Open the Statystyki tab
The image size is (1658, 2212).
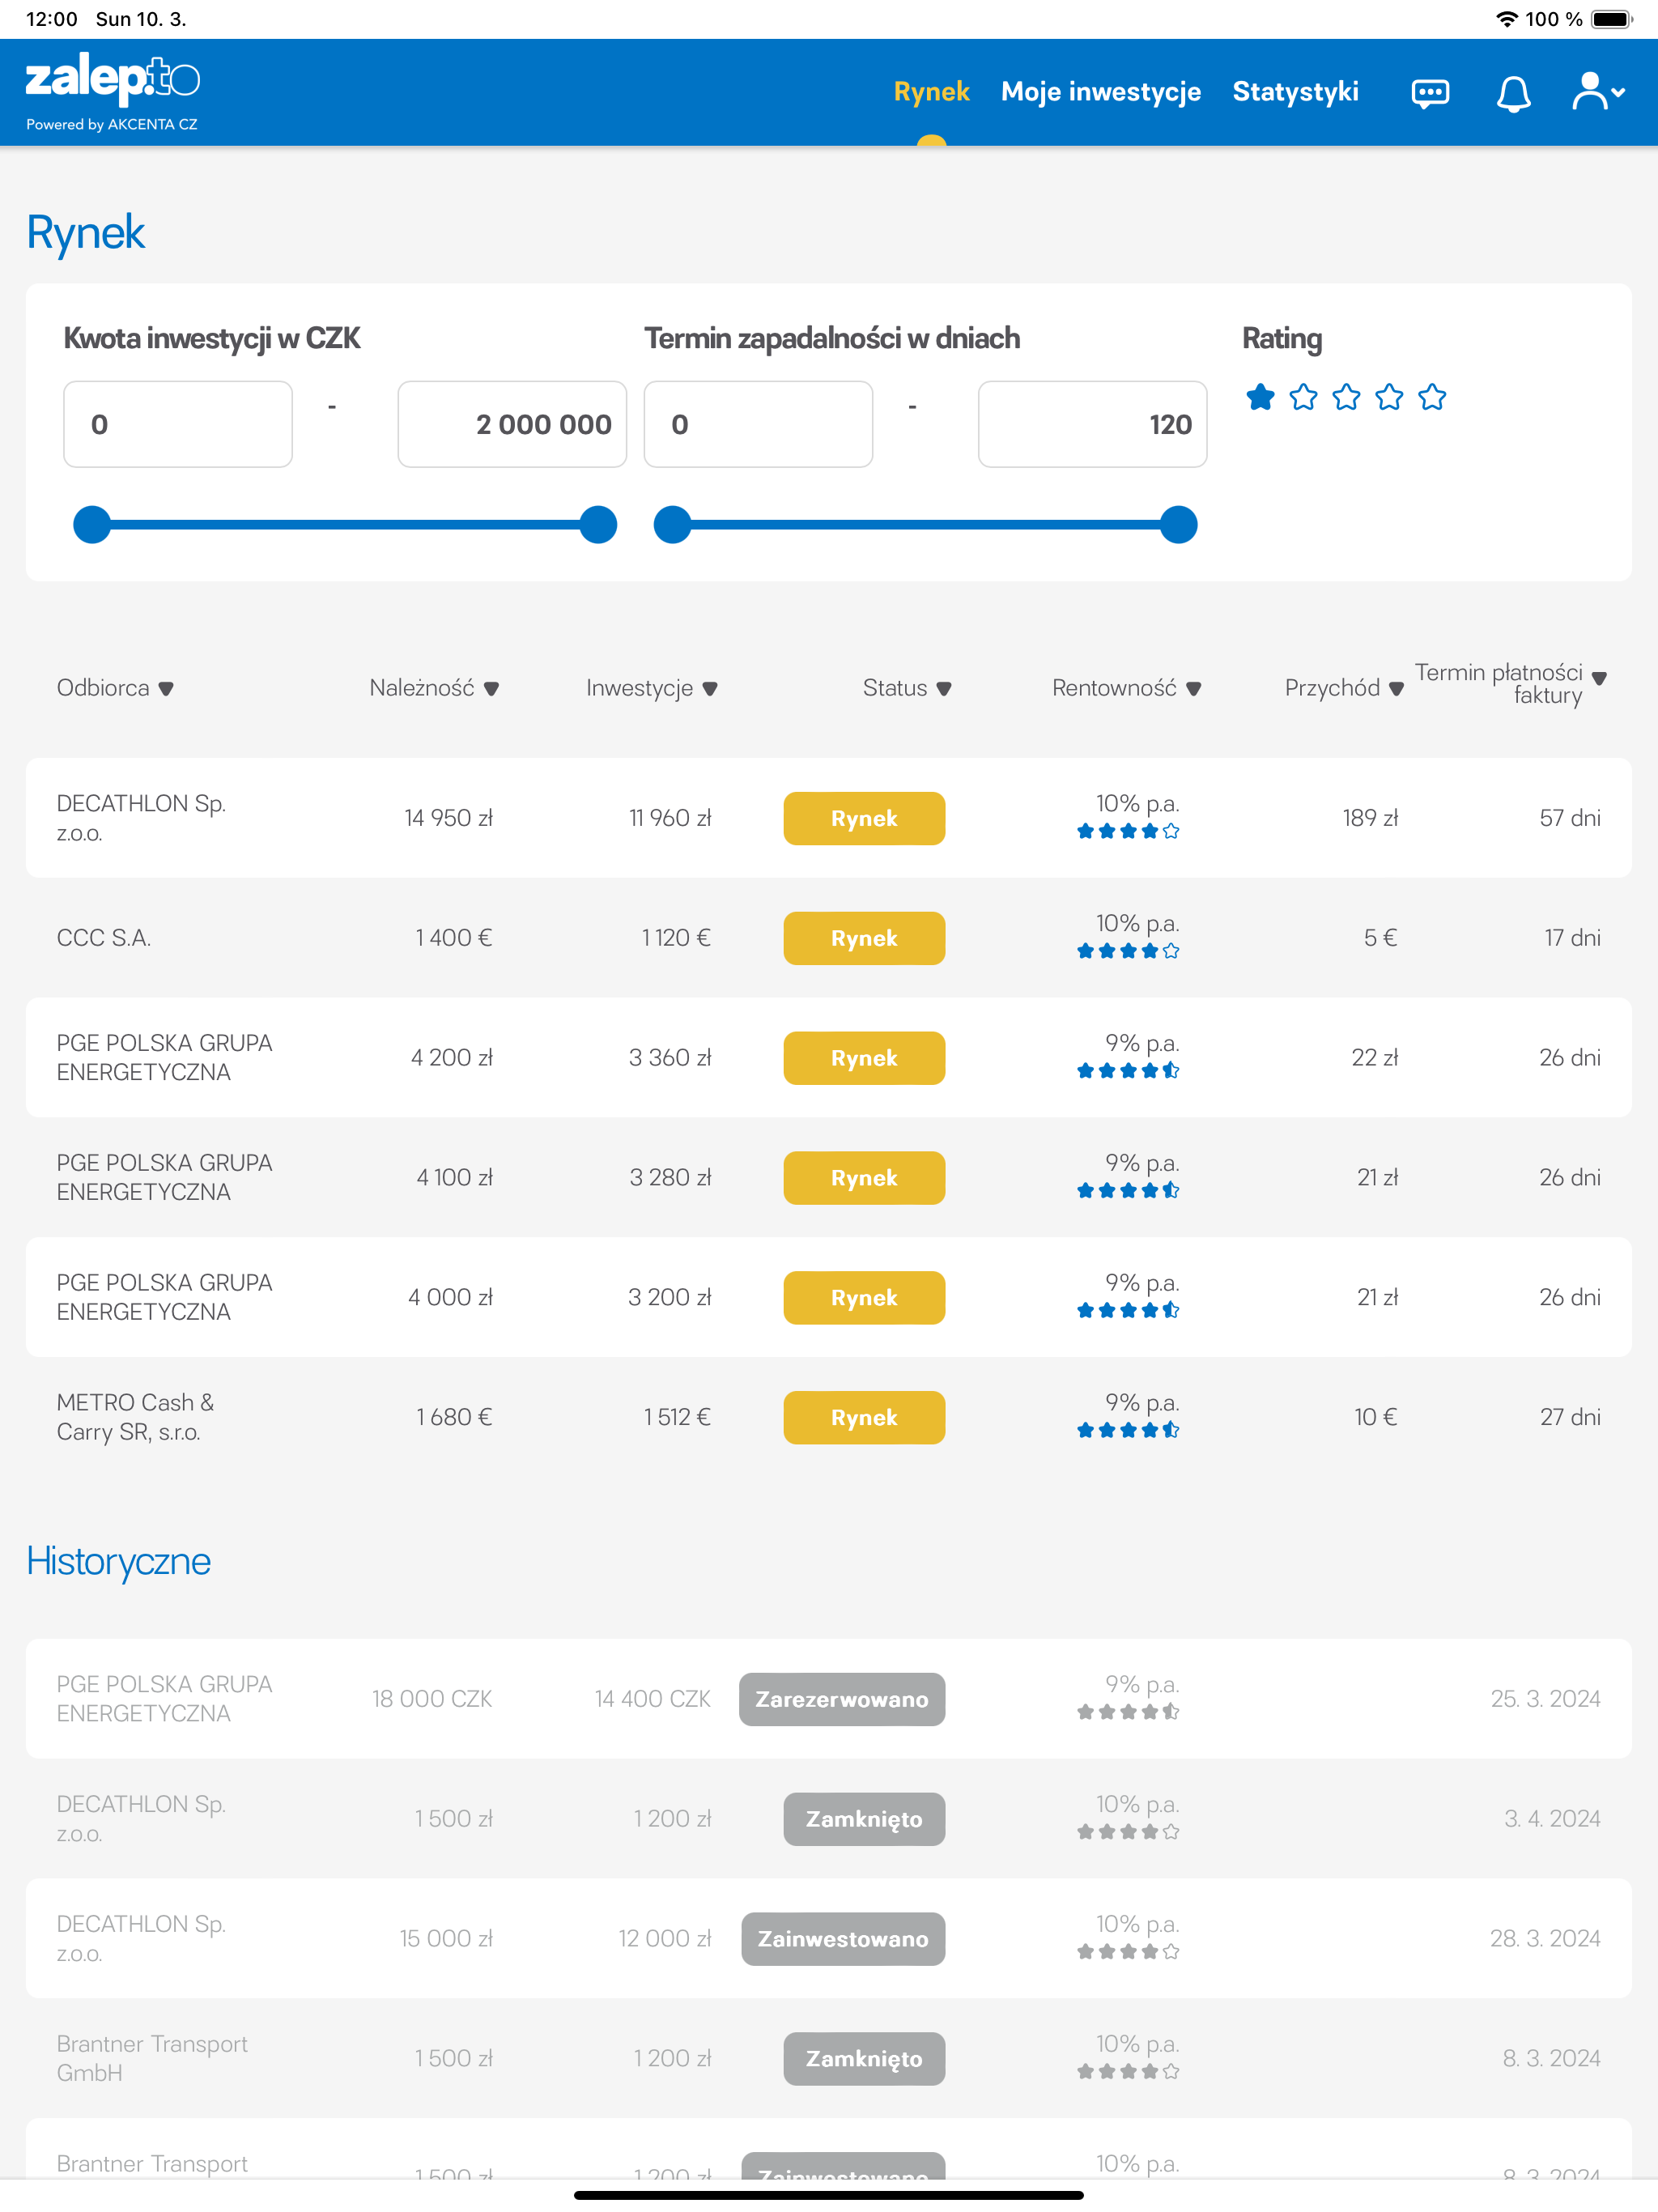(1295, 92)
